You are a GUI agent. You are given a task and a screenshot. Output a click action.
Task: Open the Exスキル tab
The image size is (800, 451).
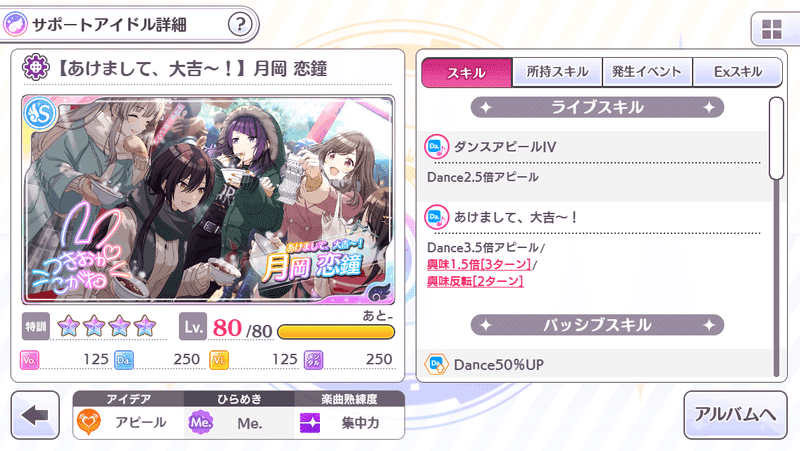tap(737, 72)
